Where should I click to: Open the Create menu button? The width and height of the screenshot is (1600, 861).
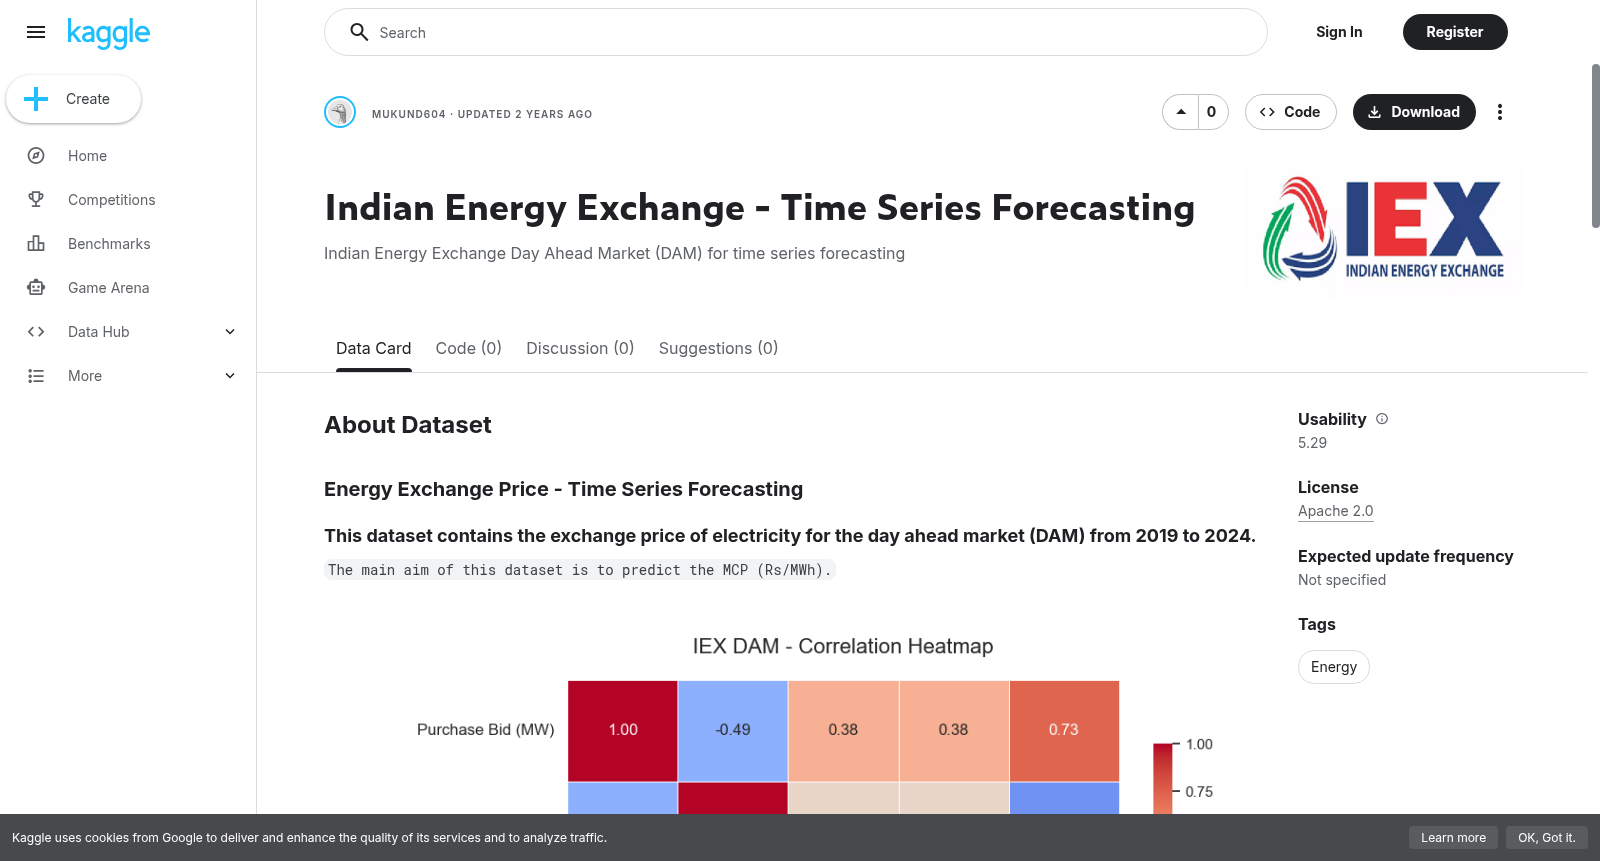click(73, 99)
